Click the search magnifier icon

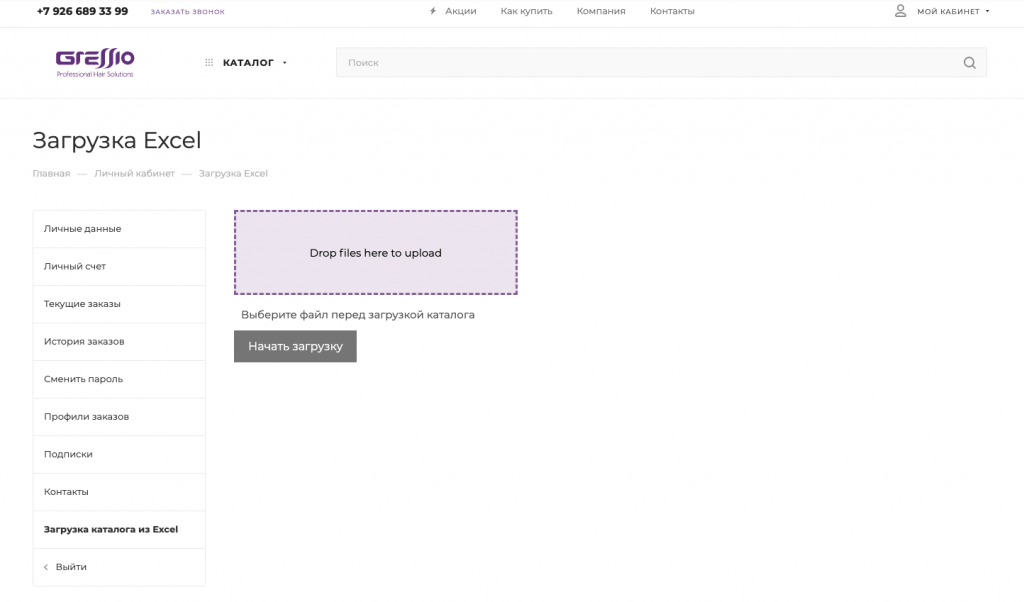point(969,63)
